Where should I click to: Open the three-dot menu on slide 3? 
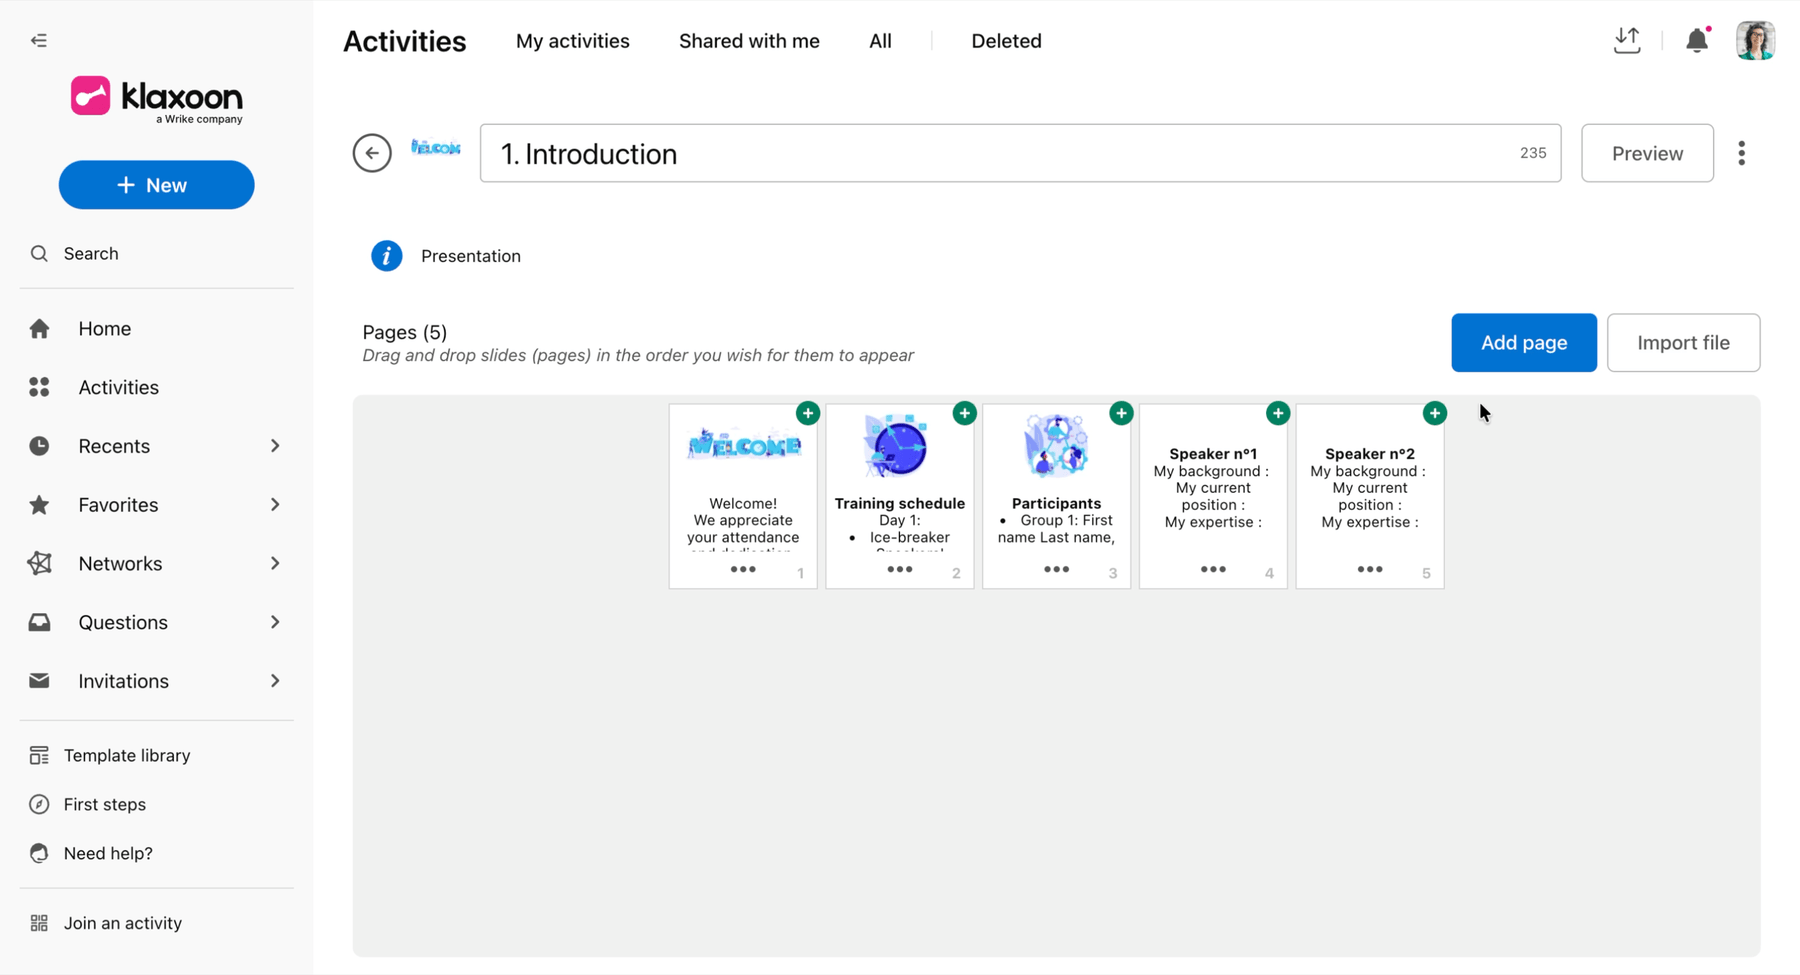1057,570
